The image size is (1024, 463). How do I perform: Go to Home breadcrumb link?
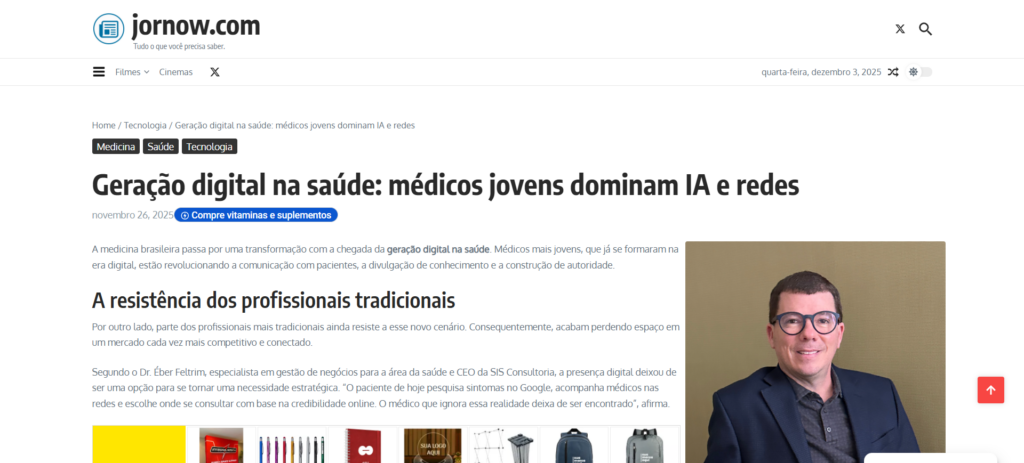(x=104, y=125)
